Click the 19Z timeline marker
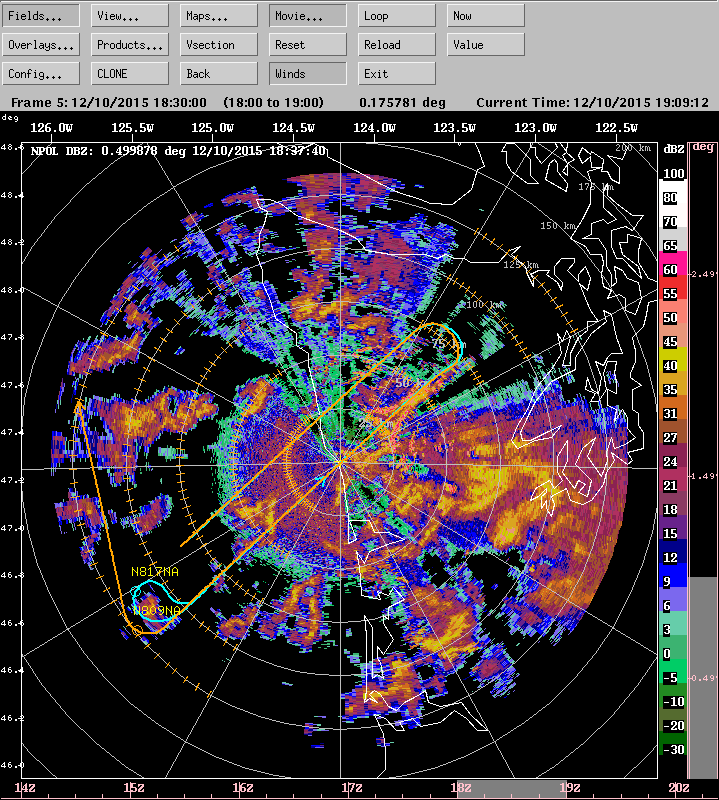719x800 pixels. pos(570,788)
